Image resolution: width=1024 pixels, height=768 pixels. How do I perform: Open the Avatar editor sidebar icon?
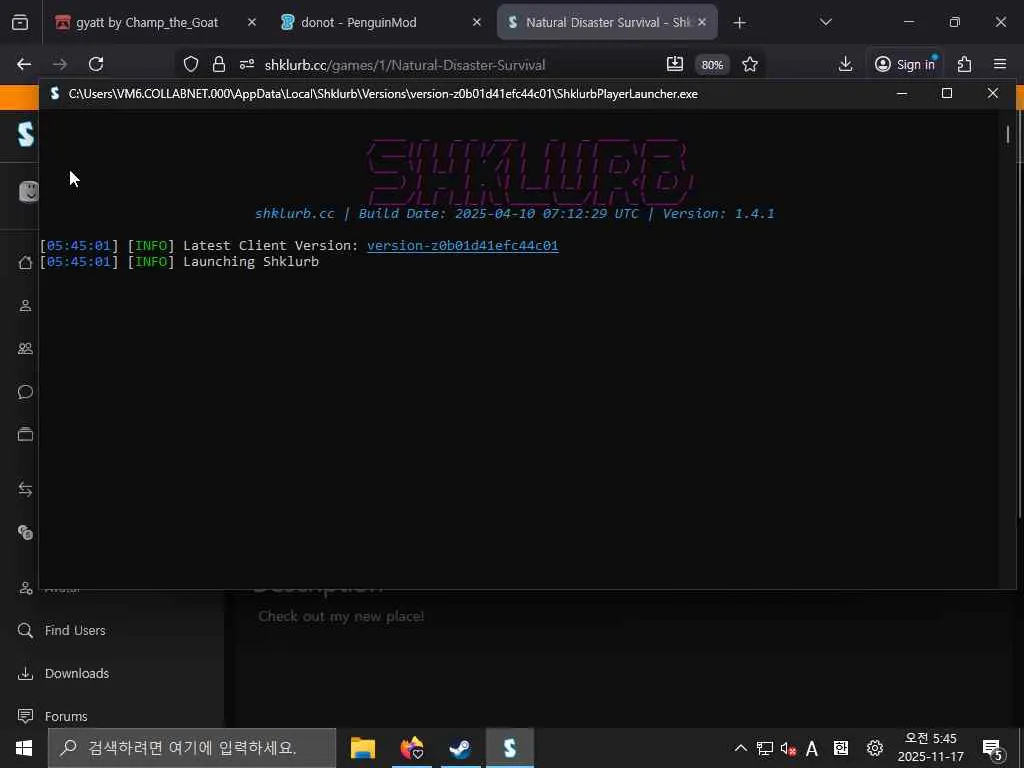[x=25, y=588]
